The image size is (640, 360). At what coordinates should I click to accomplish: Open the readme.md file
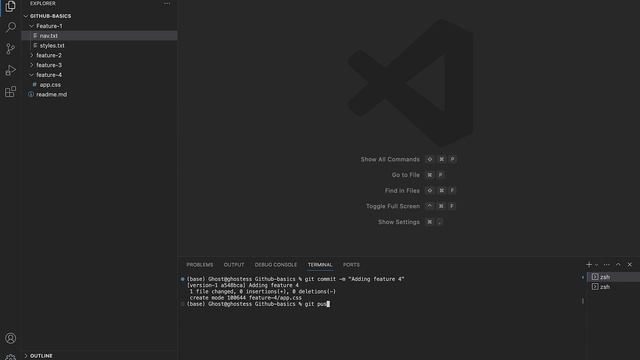(99, 94)
